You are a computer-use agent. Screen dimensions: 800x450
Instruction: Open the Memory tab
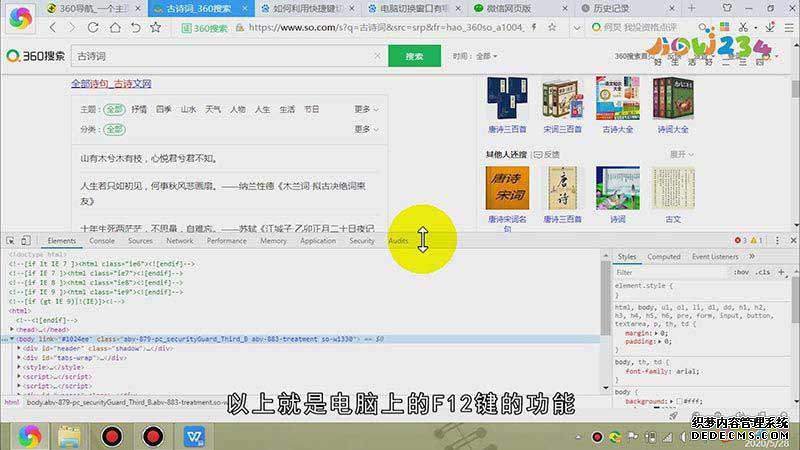[x=273, y=240]
